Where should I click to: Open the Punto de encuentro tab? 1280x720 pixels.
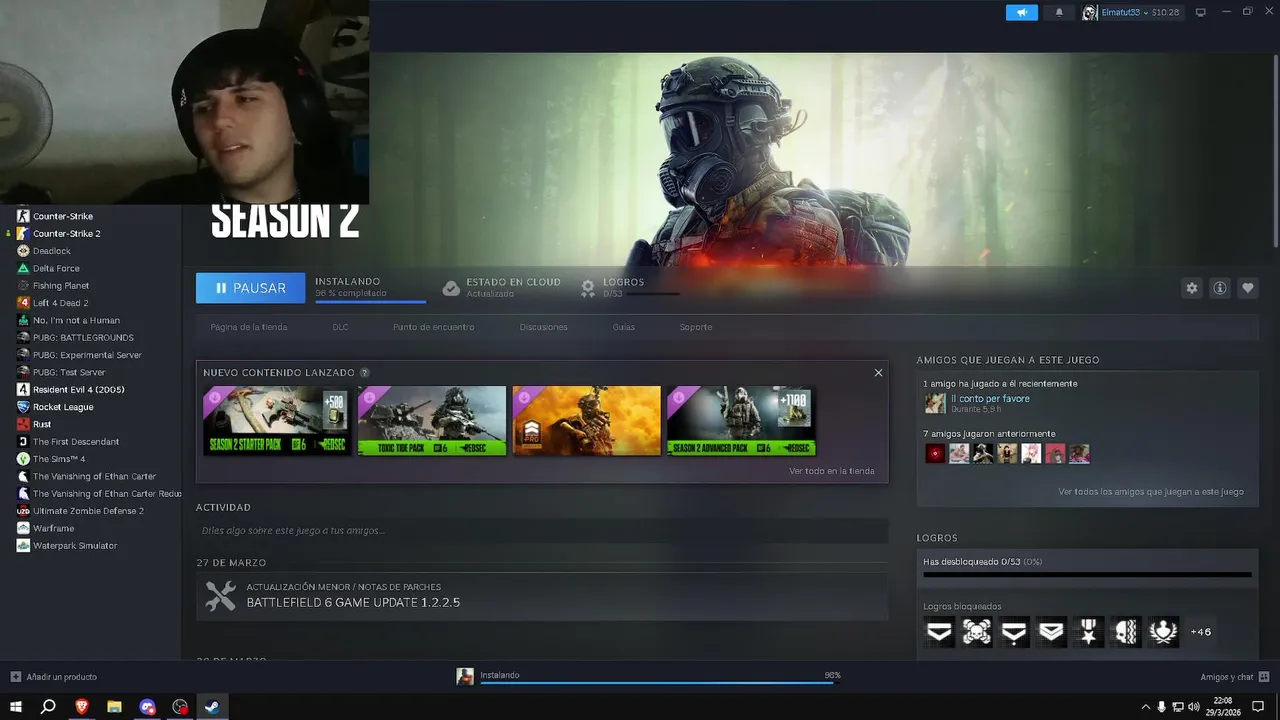tap(434, 327)
